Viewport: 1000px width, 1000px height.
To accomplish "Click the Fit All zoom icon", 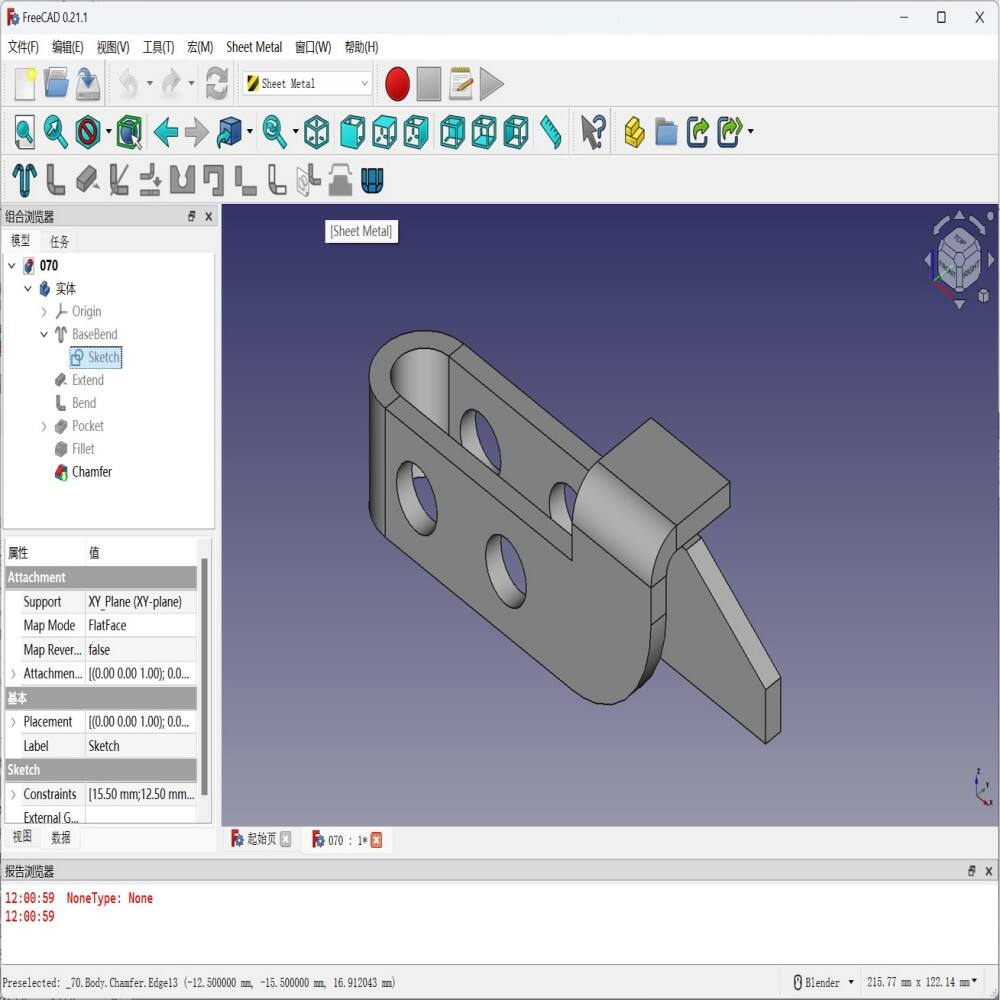I will (23, 131).
